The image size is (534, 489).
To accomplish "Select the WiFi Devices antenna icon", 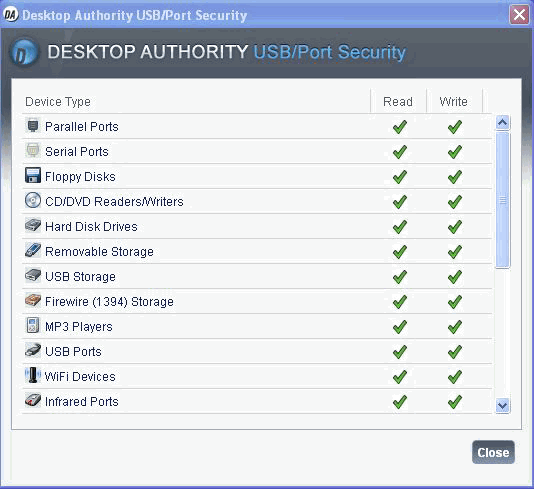I will point(33,375).
